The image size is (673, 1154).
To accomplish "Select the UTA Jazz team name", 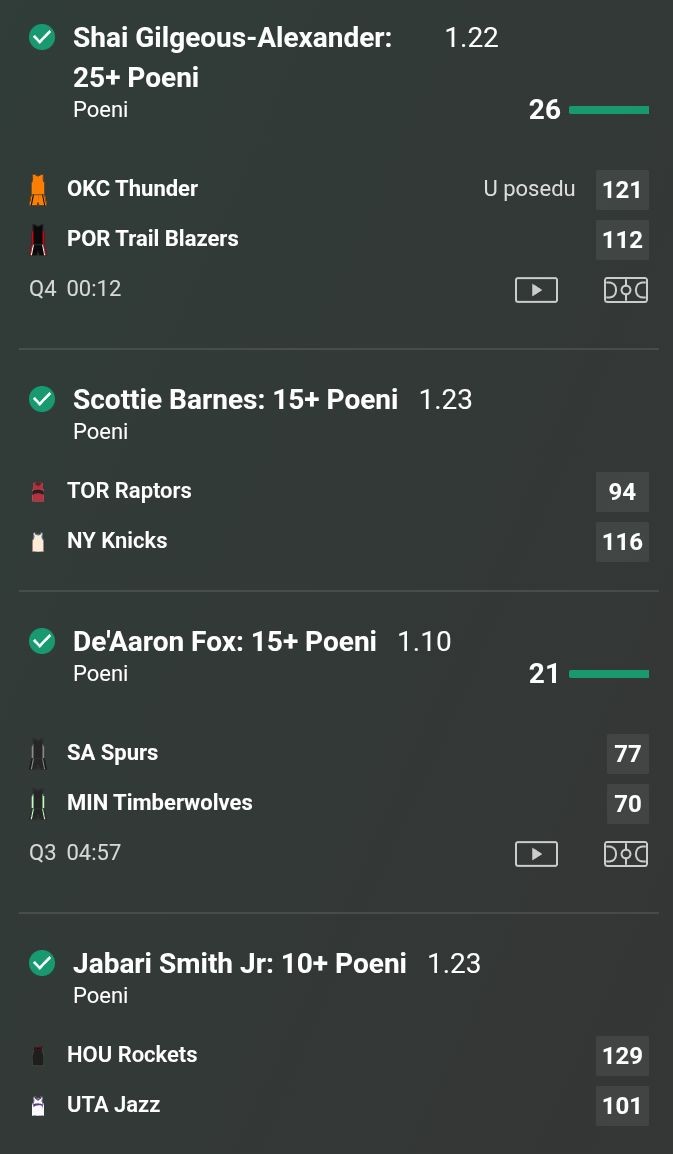I will click(113, 1105).
